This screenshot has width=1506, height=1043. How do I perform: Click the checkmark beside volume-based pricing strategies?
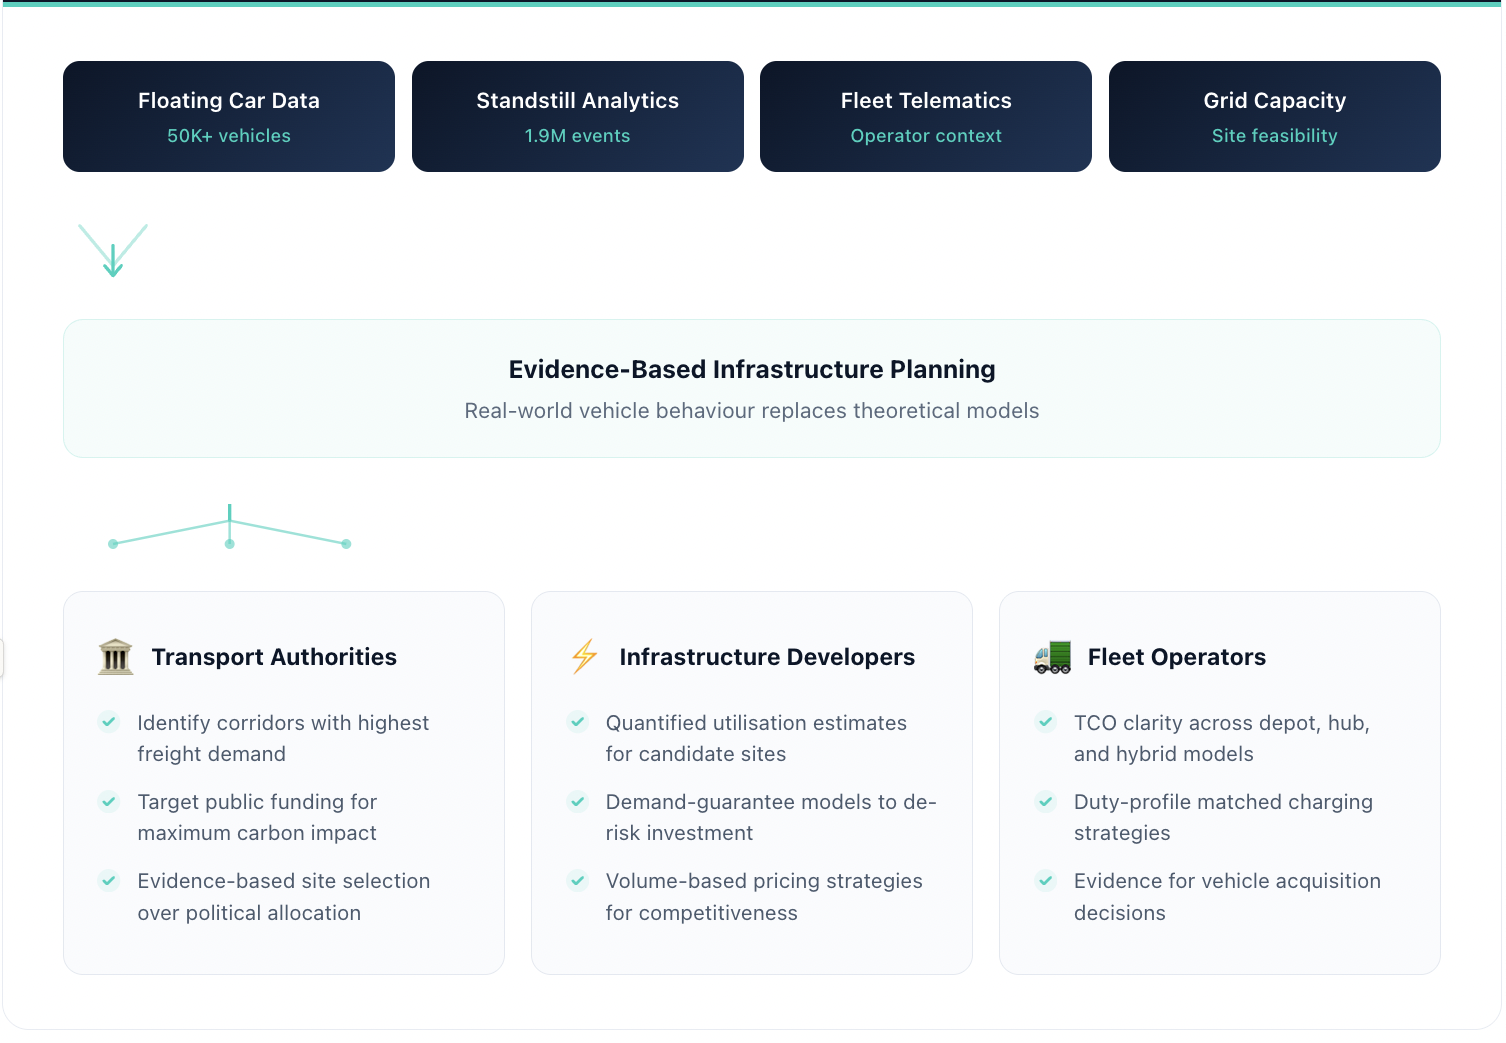[x=577, y=881]
